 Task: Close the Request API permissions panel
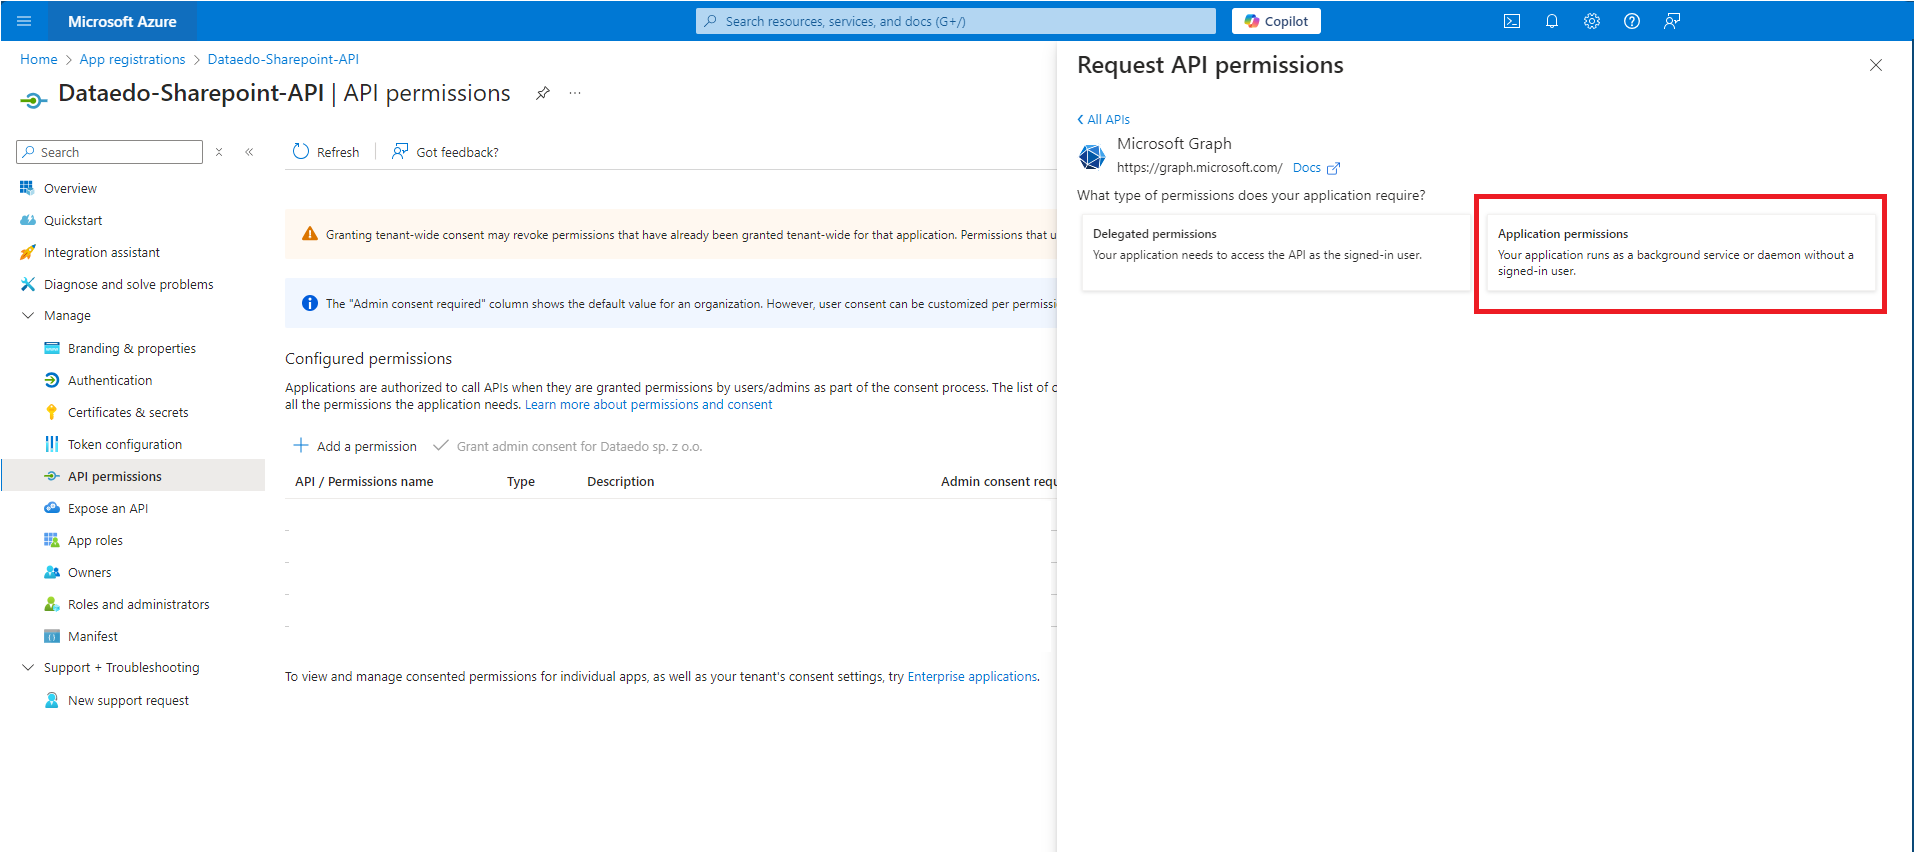point(1876,65)
